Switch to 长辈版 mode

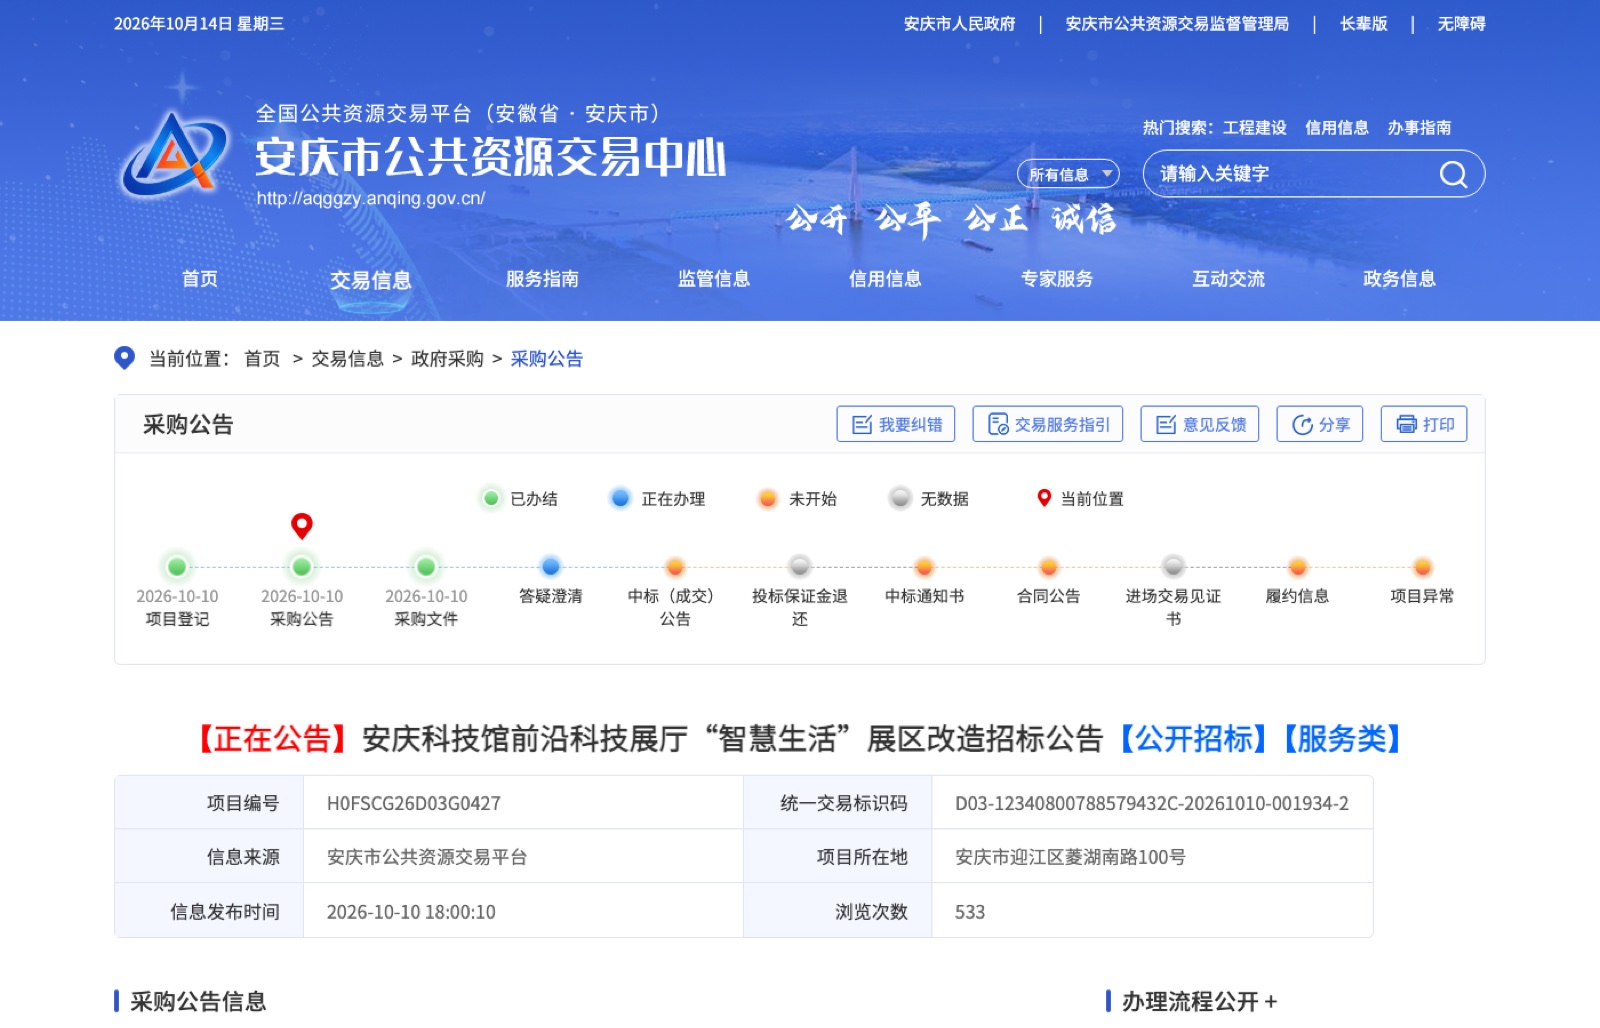1364,24
